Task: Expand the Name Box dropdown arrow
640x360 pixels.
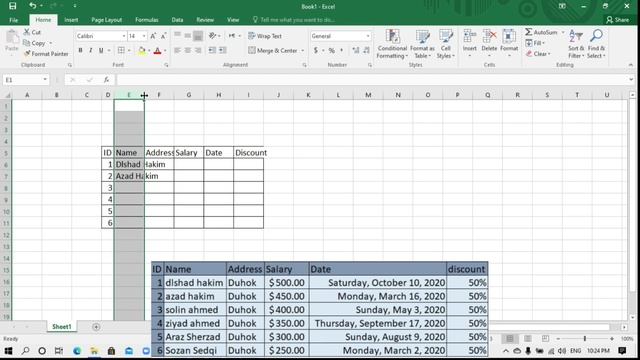Action: (45, 80)
